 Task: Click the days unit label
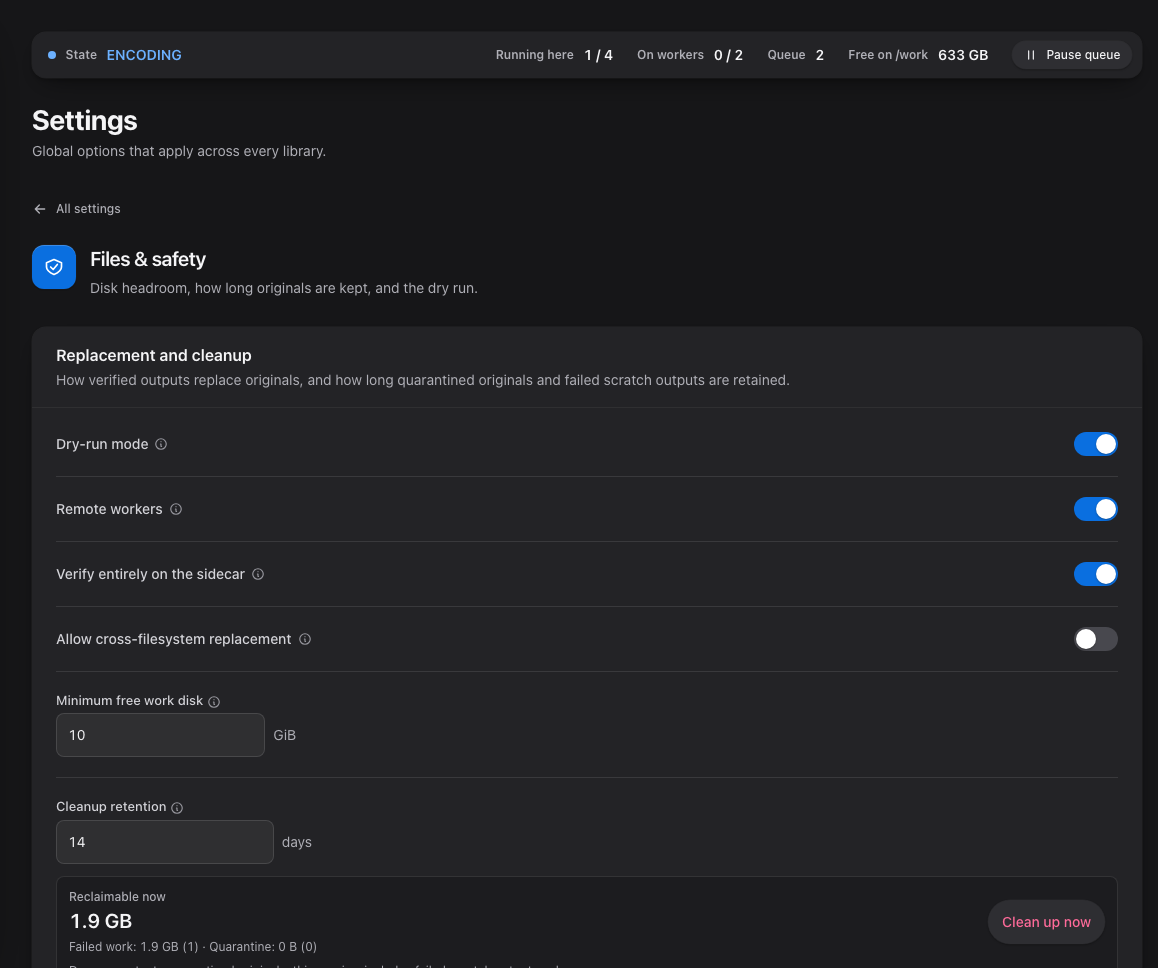coord(297,842)
